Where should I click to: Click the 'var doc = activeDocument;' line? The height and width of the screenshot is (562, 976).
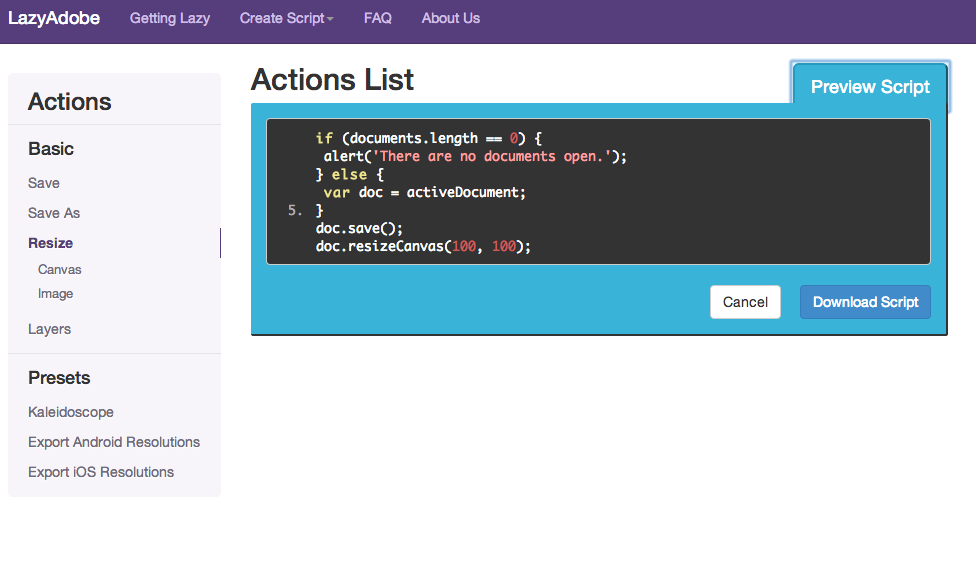click(425, 192)
